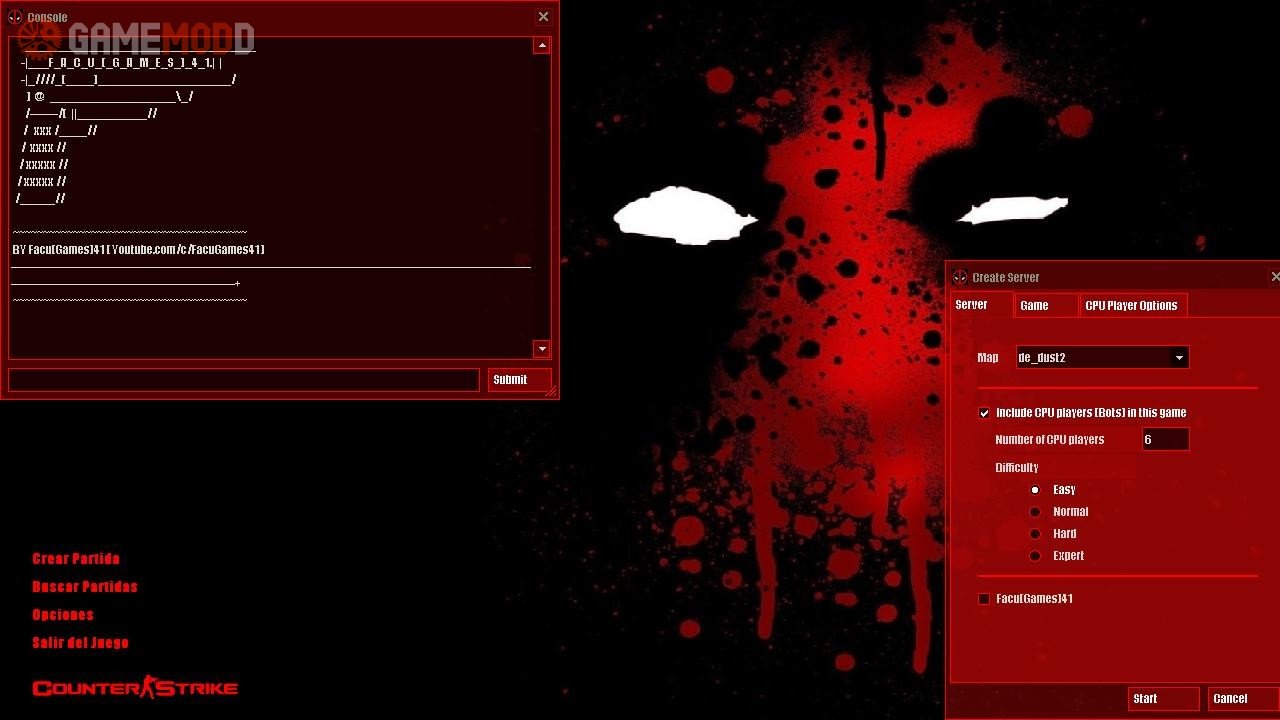Open Buscar Partidas menu item
This screenshot has height=720, width=1280.
tap(85, 587)
